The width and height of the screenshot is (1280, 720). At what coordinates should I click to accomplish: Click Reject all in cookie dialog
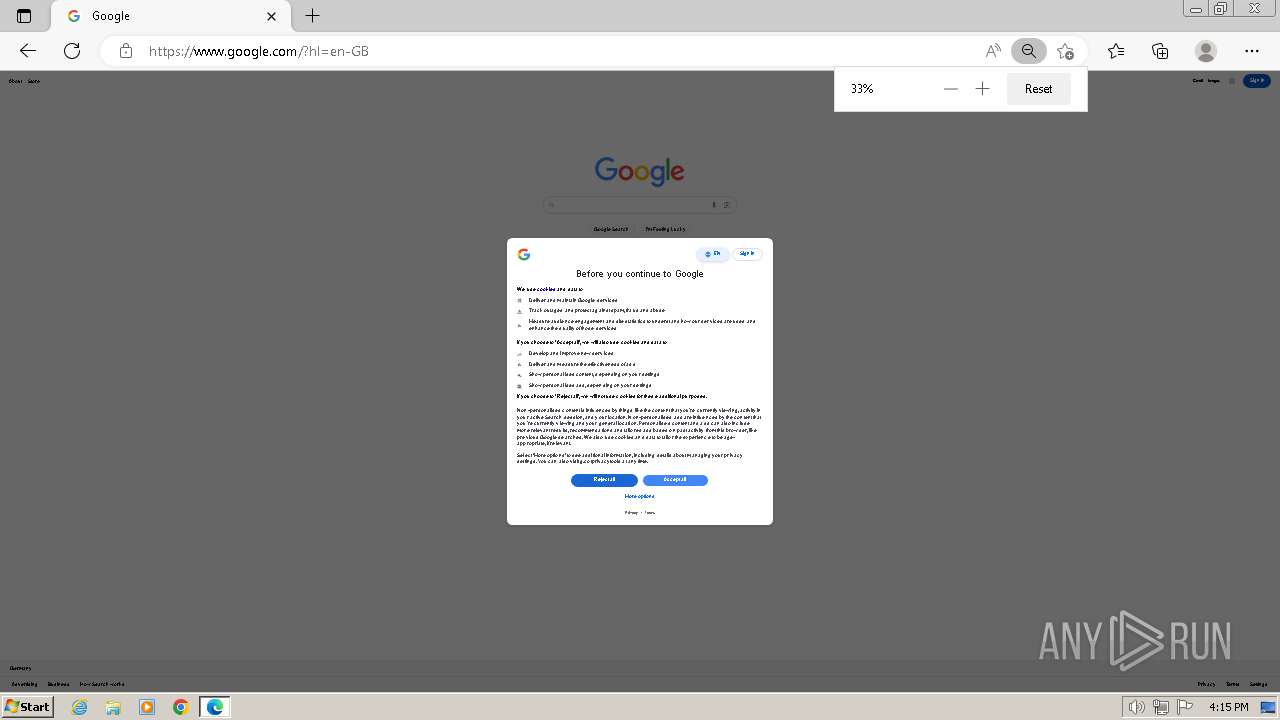[604, 480]
